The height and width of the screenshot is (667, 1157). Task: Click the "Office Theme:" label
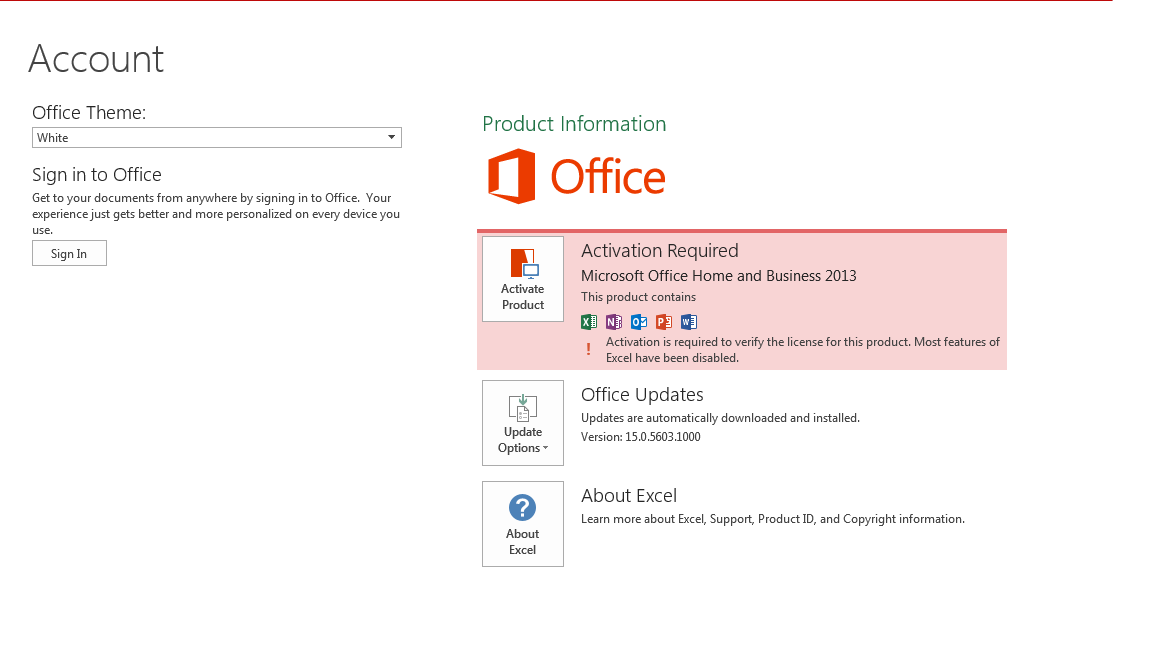[89, 113]
